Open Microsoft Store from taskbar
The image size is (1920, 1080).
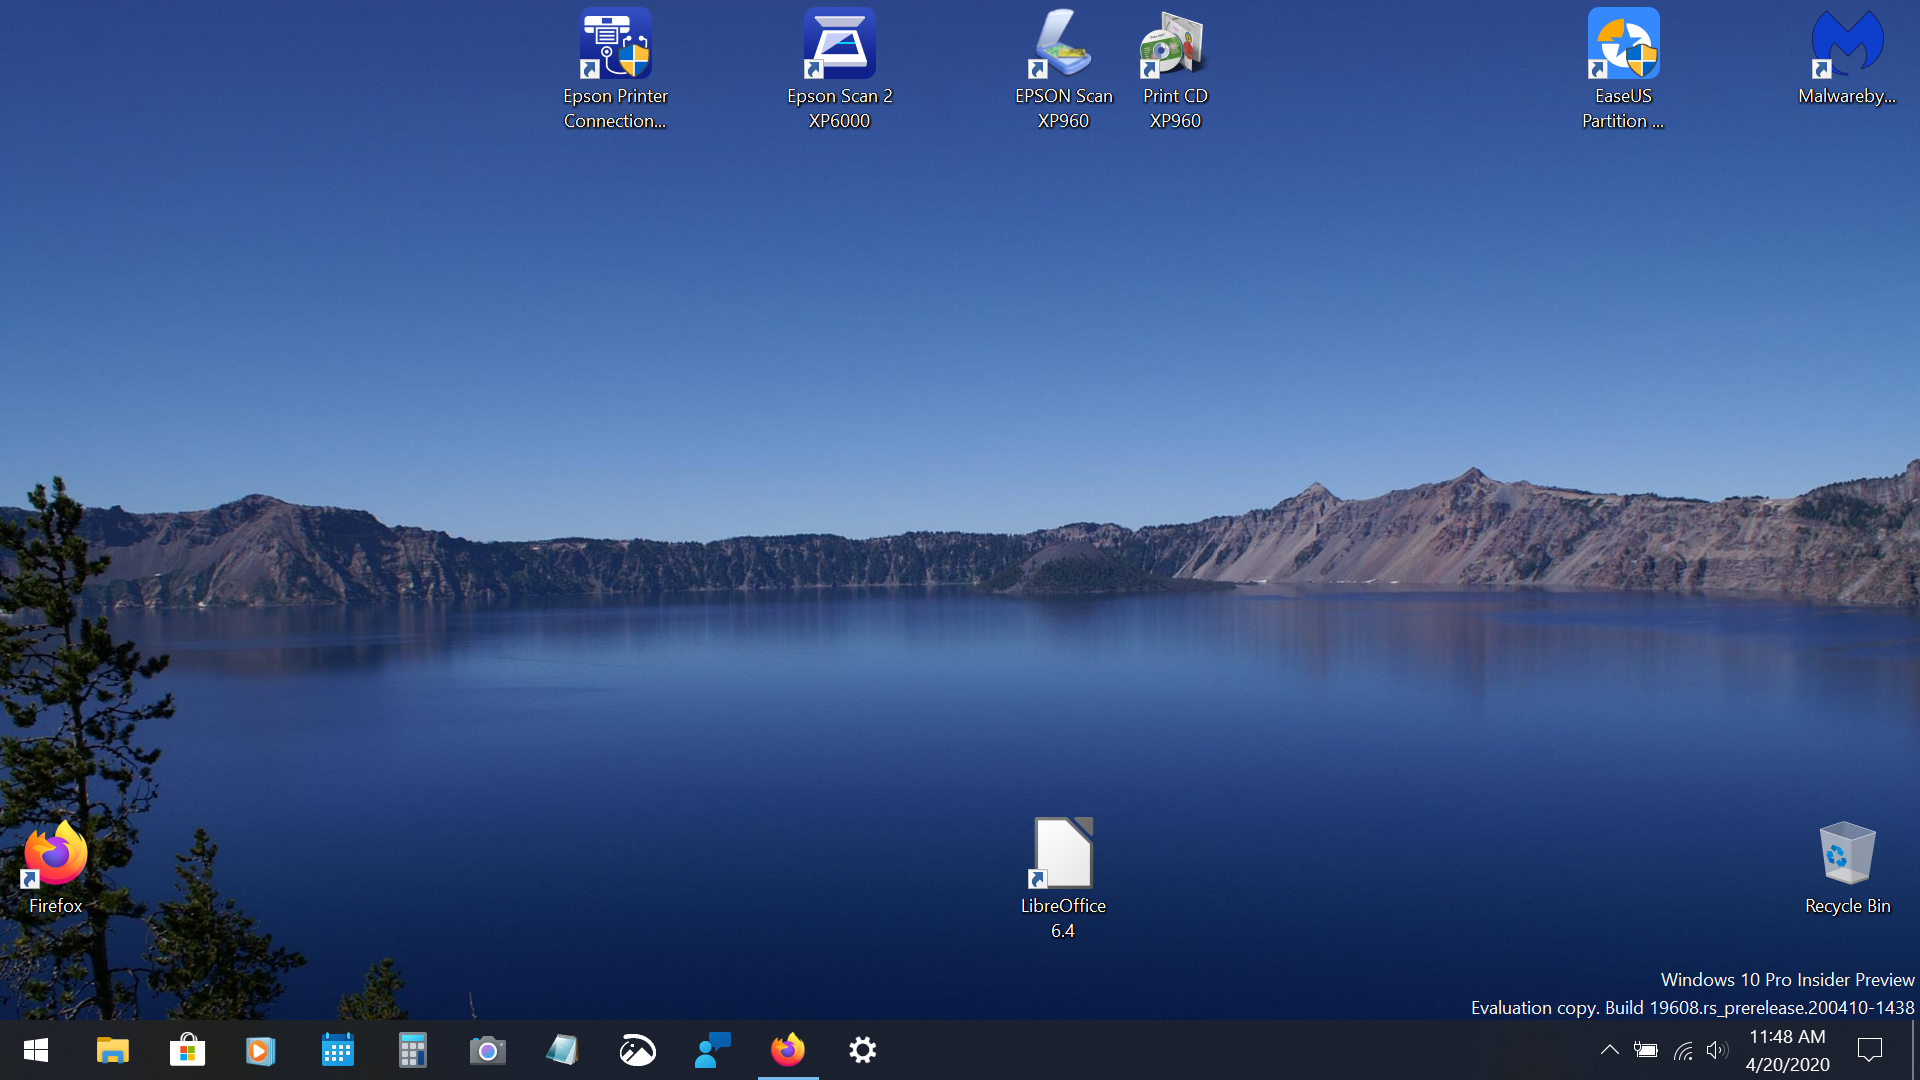coord(187,1050)
